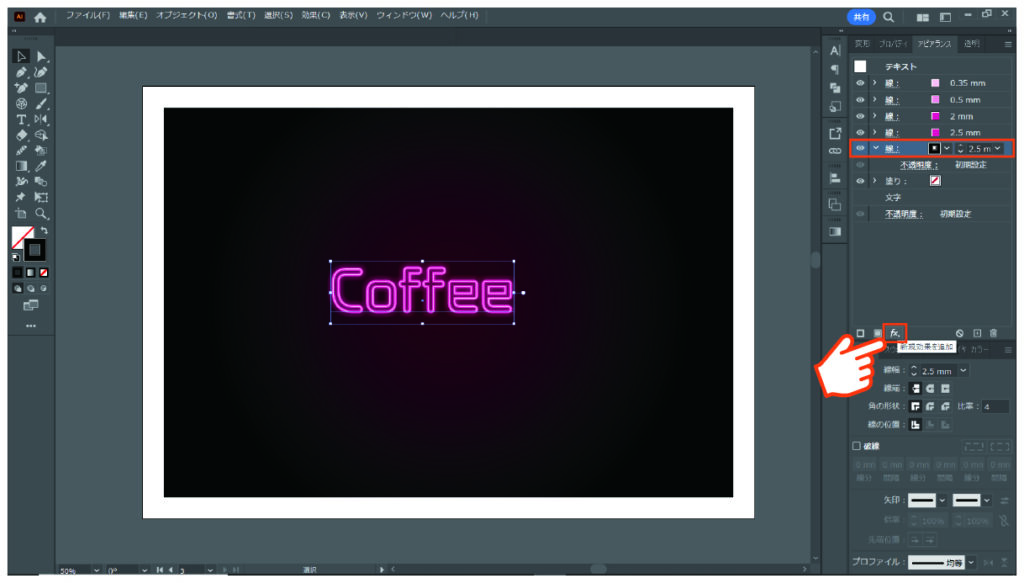Toggle eye on highlighted stroke row
The width and height of the screenshot is (1024, 583).
[x=860, y=149]
